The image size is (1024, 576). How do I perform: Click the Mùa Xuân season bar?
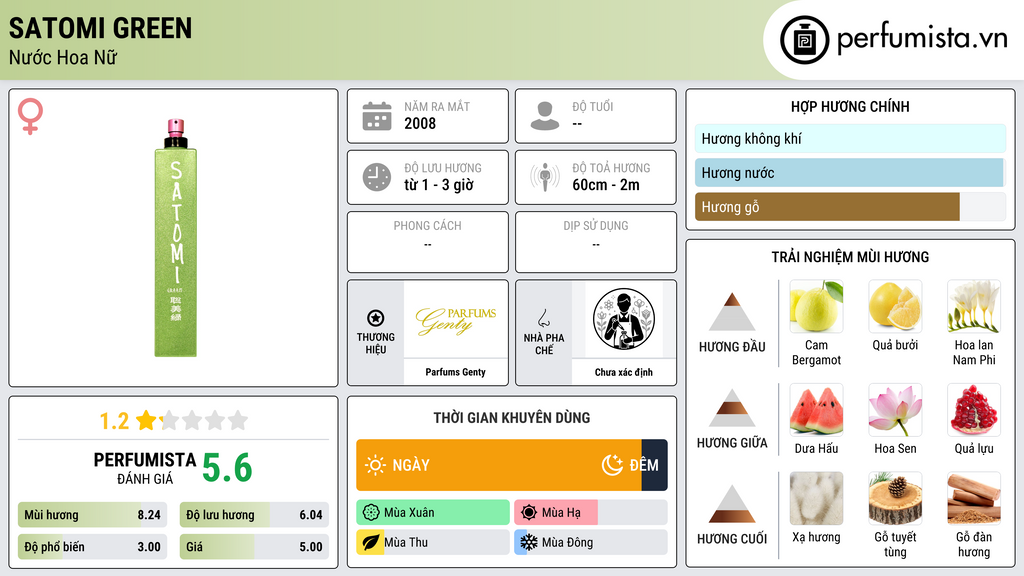433,512
